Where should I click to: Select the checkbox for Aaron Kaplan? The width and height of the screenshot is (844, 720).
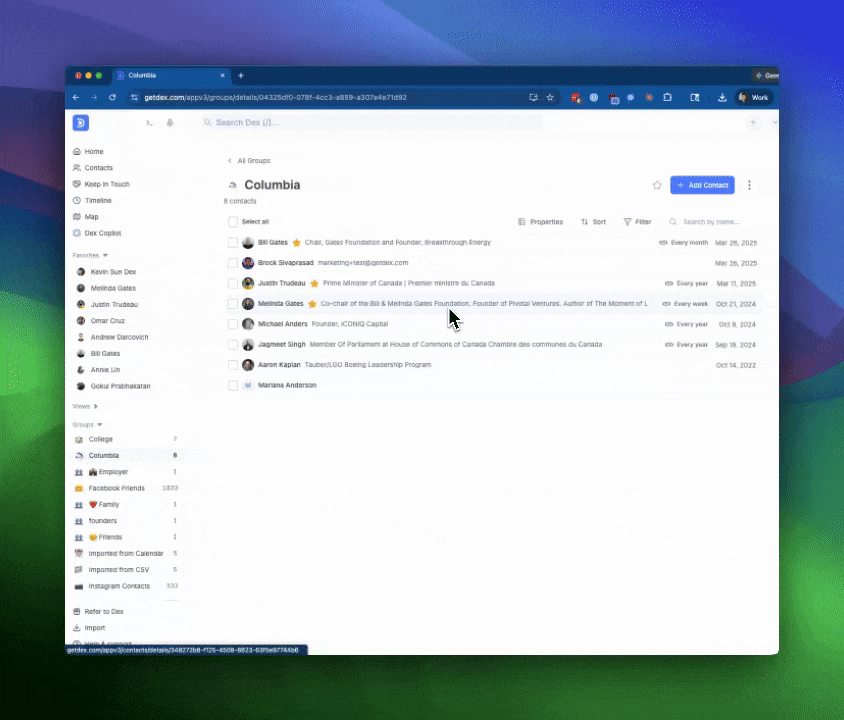233,364
